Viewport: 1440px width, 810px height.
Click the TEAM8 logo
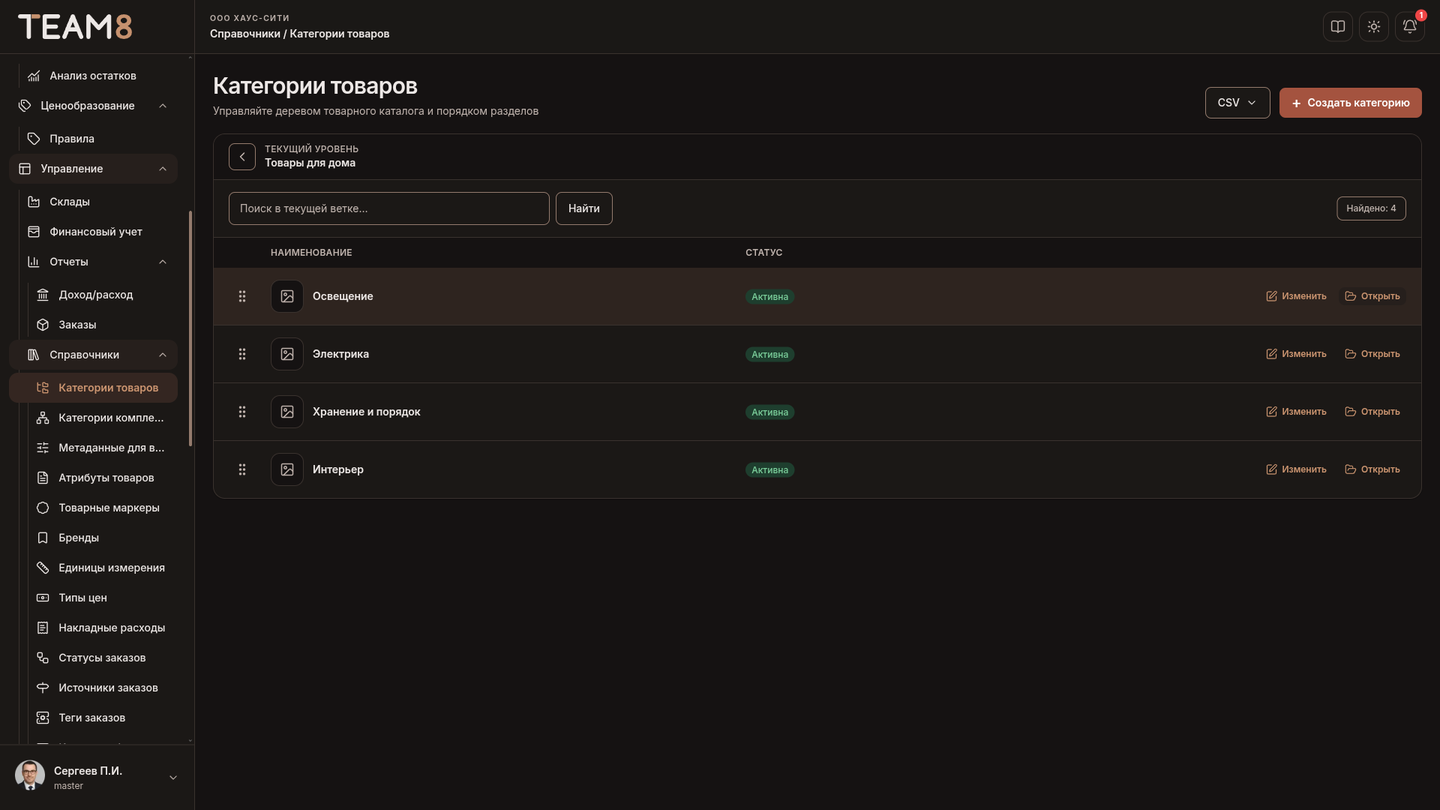click(75, 27)
